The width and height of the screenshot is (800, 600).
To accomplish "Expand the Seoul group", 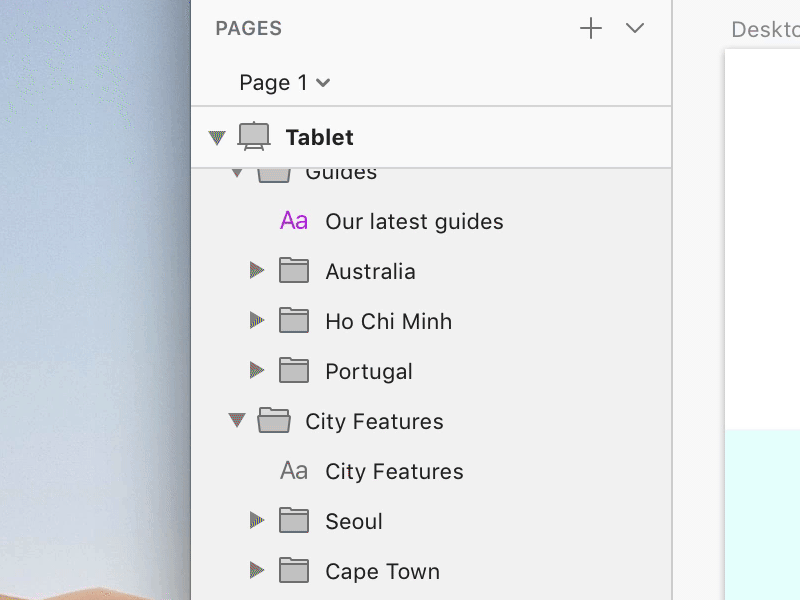I will (x=257, y=521).
